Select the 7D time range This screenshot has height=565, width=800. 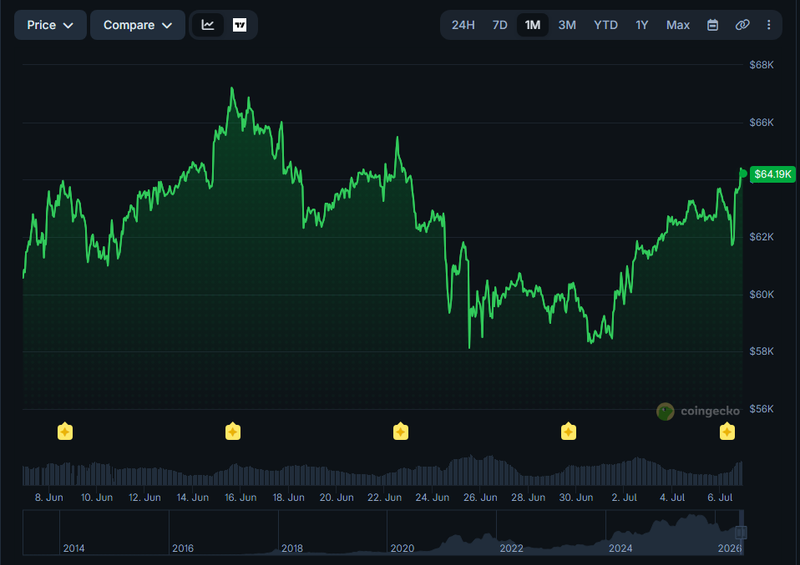pyautogui.click(x=499, y=25)
